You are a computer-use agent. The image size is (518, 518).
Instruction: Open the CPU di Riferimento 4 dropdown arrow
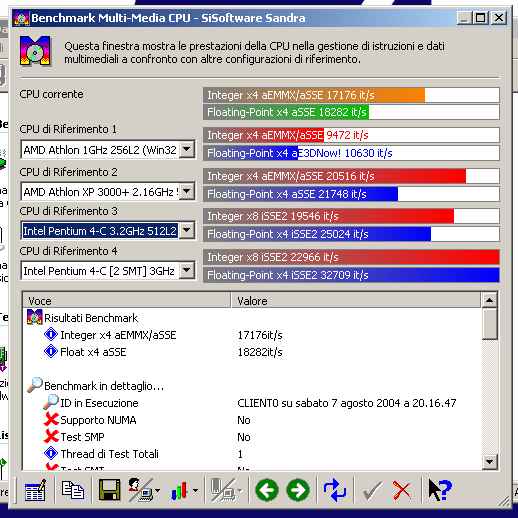point(187,270)
